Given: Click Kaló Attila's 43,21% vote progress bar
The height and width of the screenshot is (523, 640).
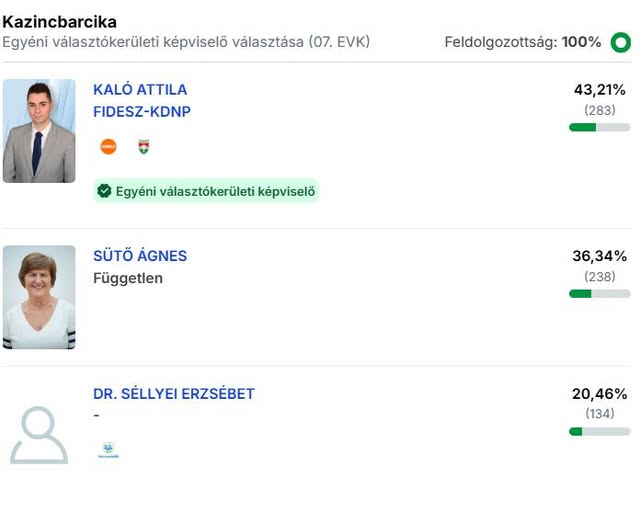Looking at the screenshot, I should (599, 127).
